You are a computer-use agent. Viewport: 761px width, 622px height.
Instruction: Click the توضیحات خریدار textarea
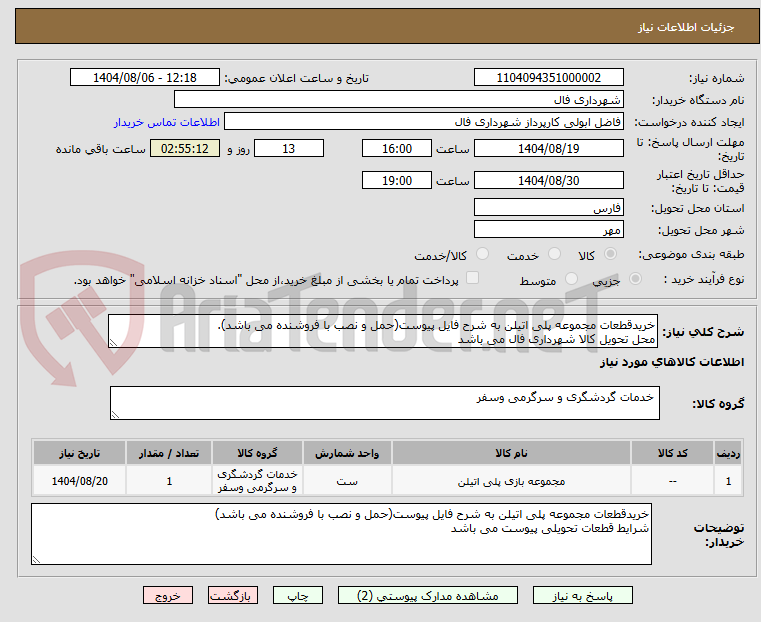(341, 534)
